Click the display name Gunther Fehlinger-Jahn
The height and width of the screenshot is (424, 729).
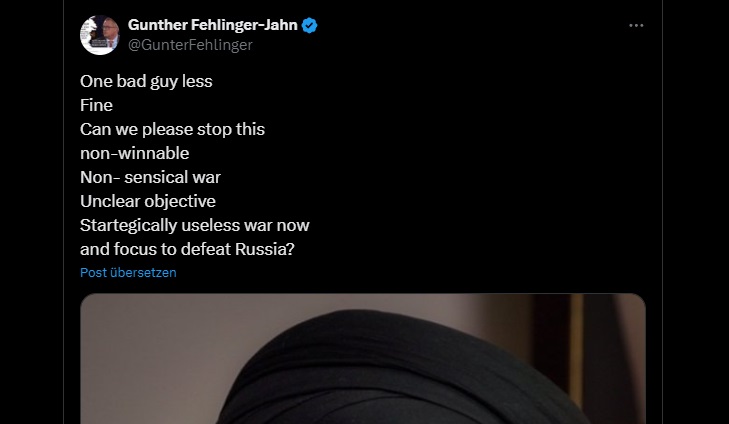point(212,25)
